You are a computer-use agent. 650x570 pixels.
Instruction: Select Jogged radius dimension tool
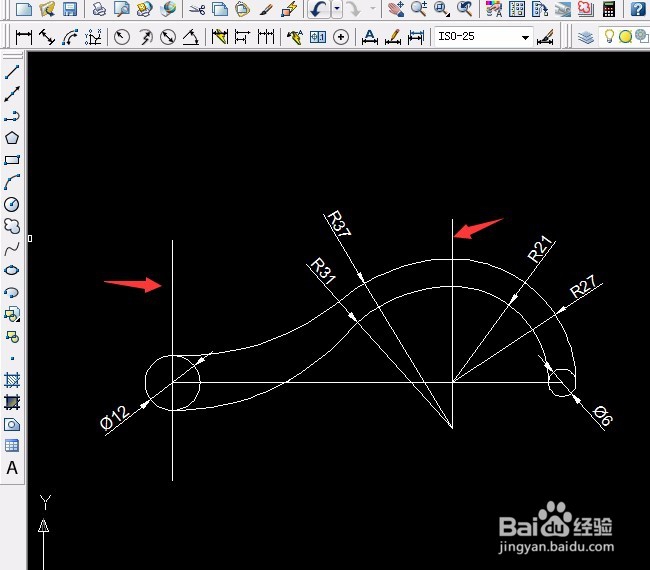(145, 37)
